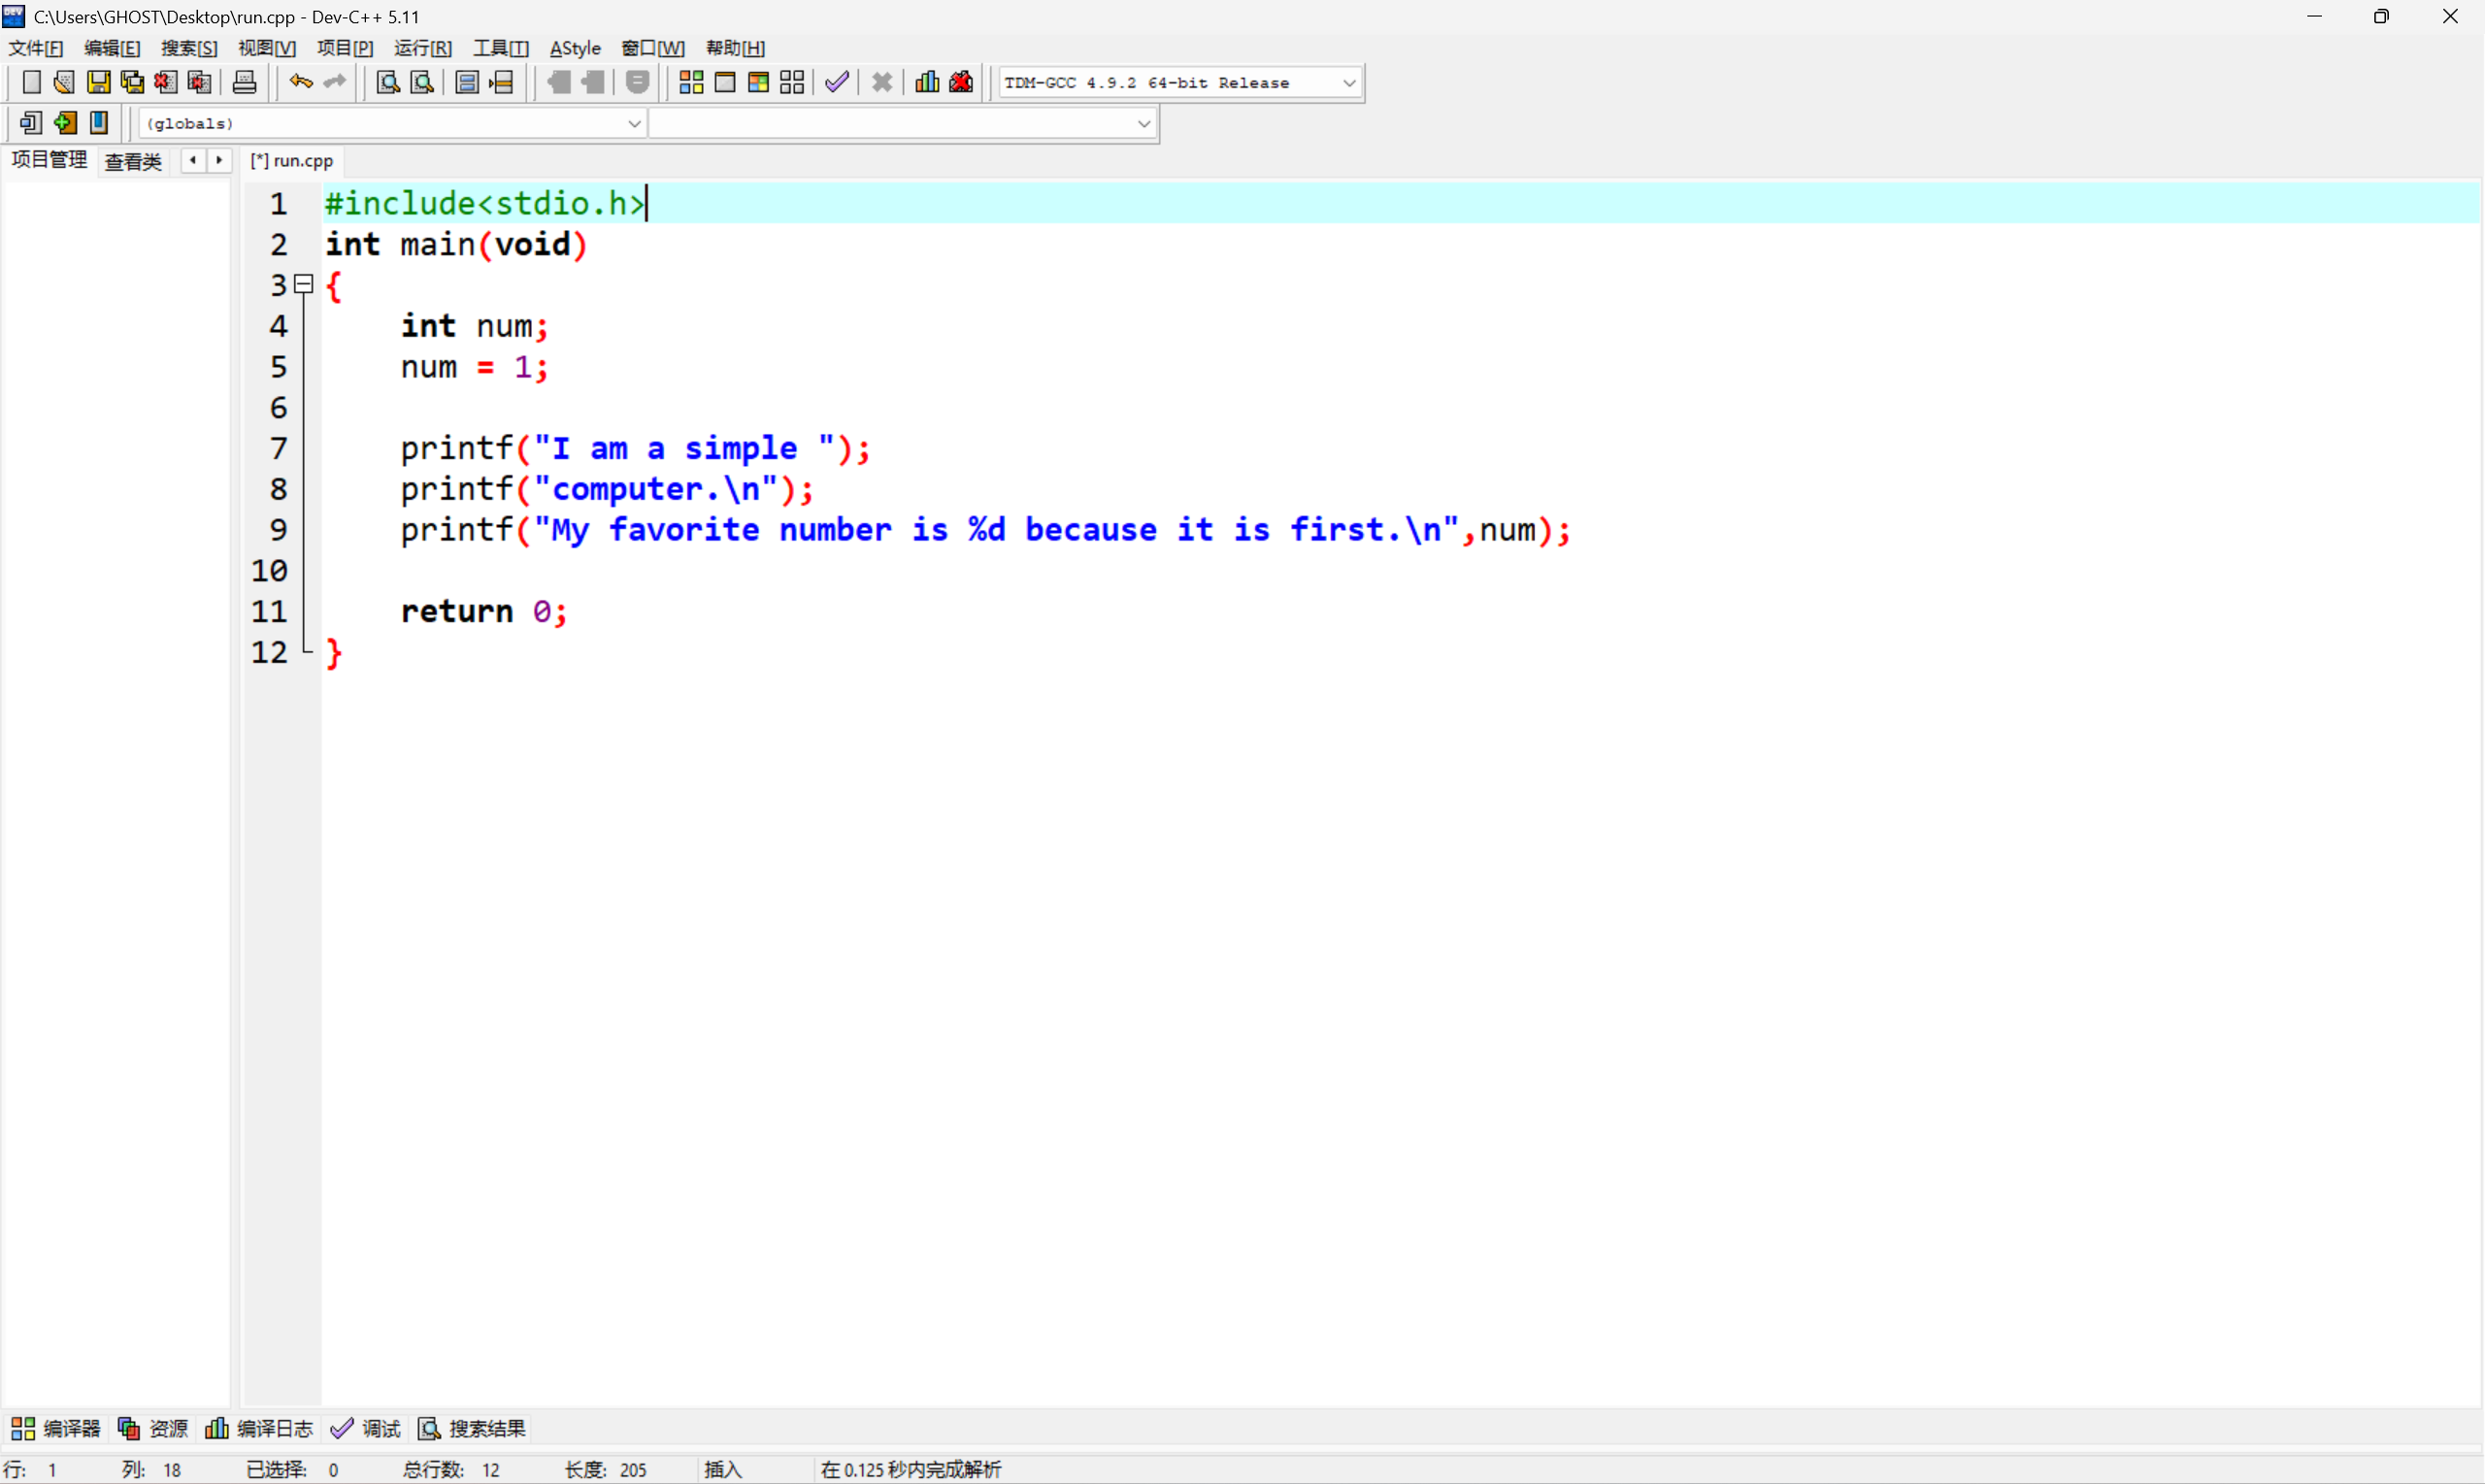Collapse the code fold at line 3

pos(304,285)
